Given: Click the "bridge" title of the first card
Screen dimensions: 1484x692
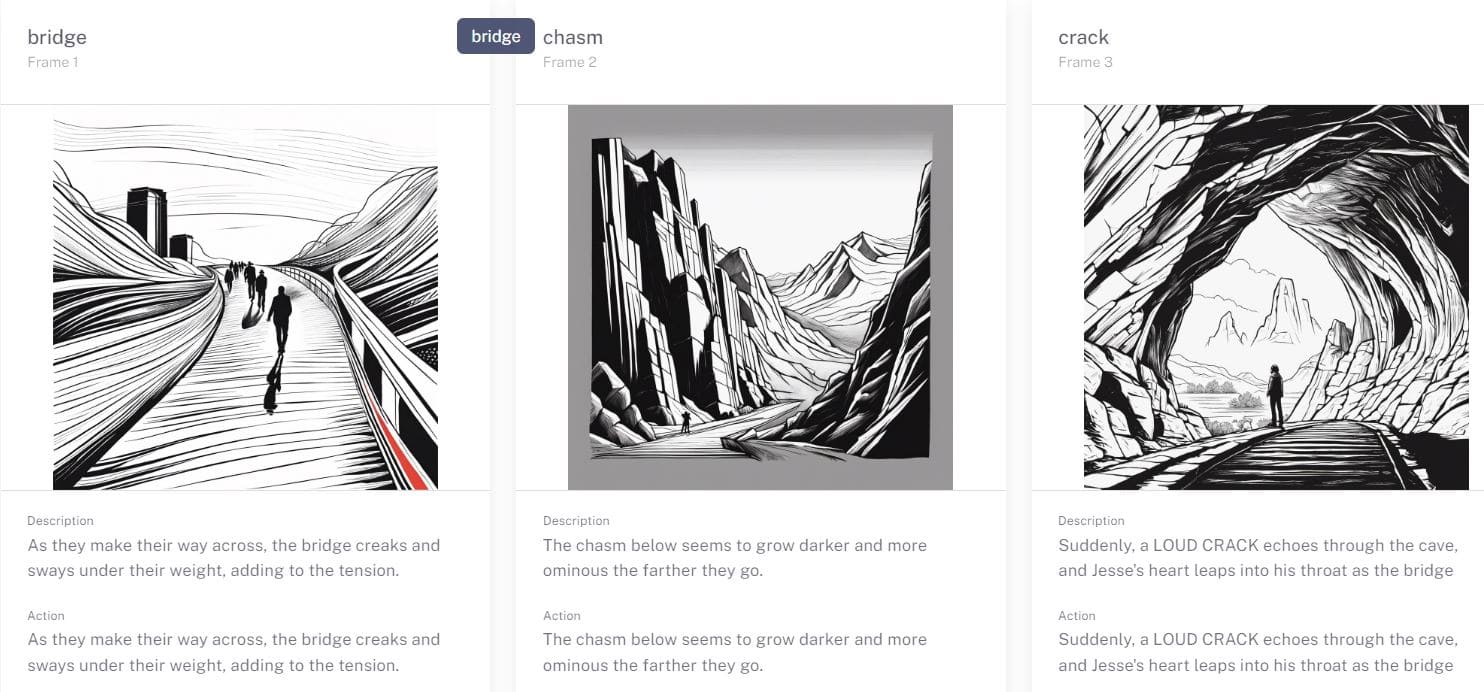Looking at the screenshot, I should click(57, 37).
